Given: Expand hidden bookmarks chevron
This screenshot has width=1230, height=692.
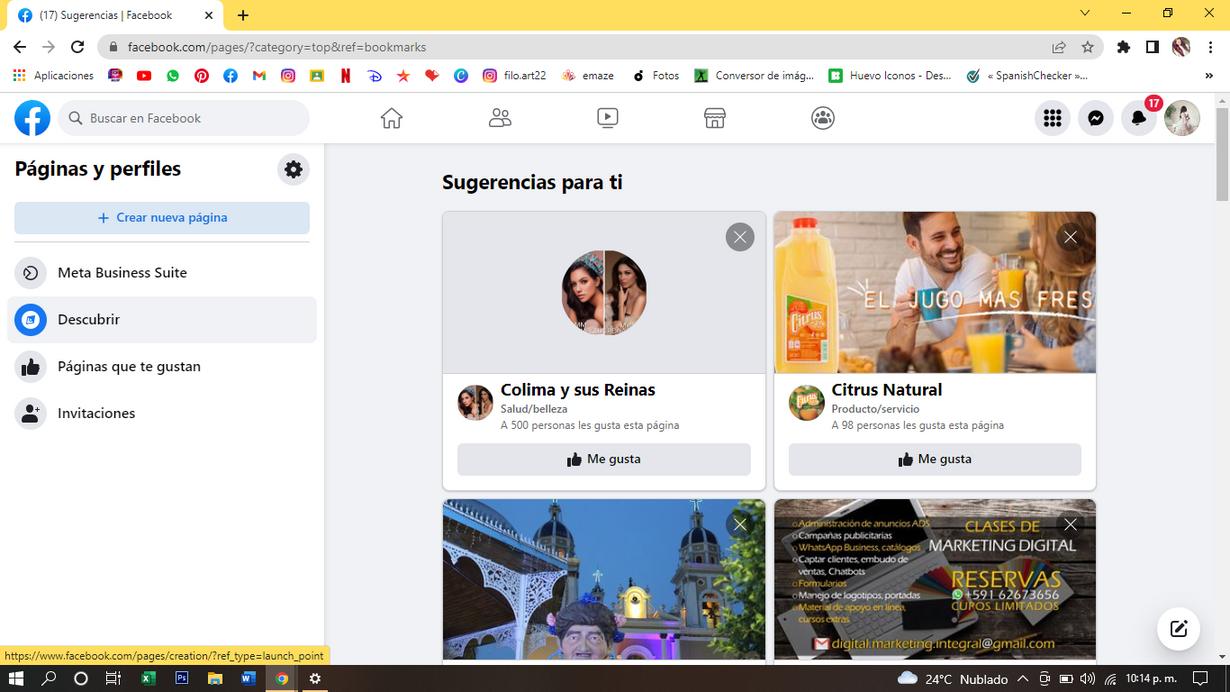Looking at the screenshot, I should click(x=1211, y=75).
